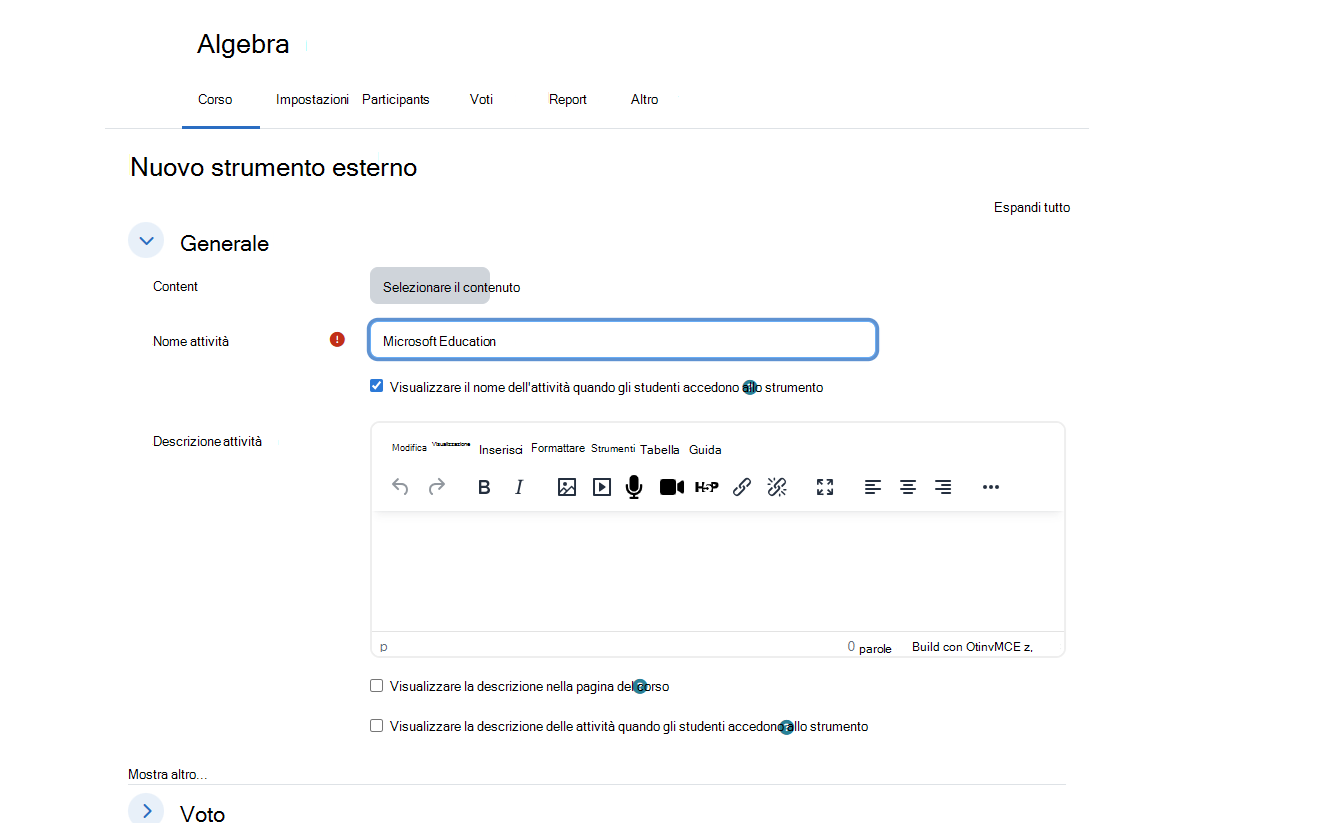Image resolution: width=1324 pixels, height=823 pixels.
Task: Align text left in editor
Action: coord(873,487)
